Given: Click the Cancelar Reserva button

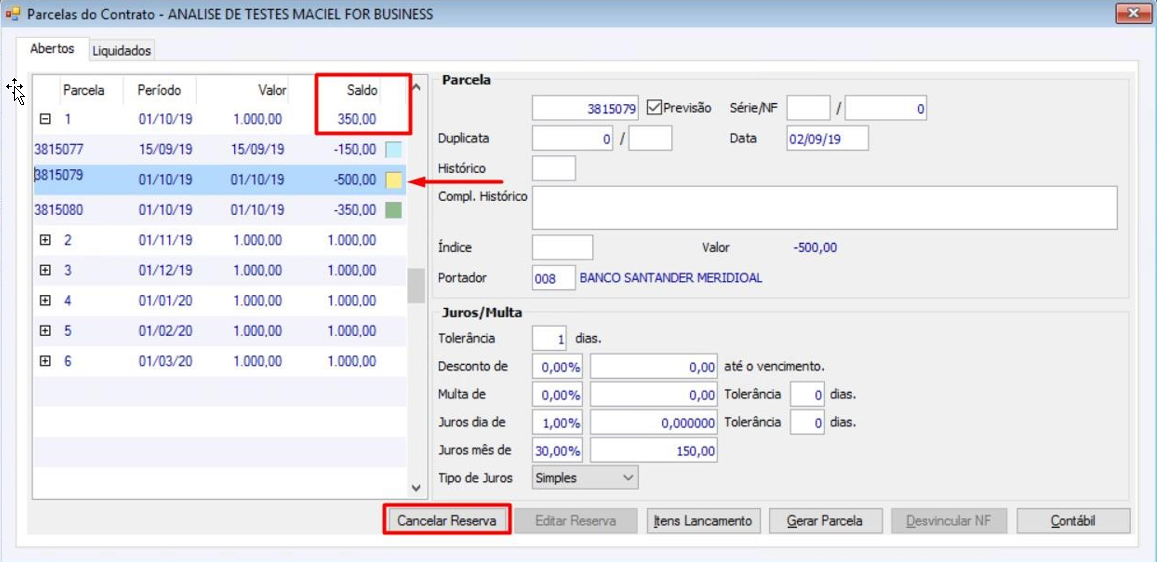Looking at the screenshot, I should pos(447,521).
